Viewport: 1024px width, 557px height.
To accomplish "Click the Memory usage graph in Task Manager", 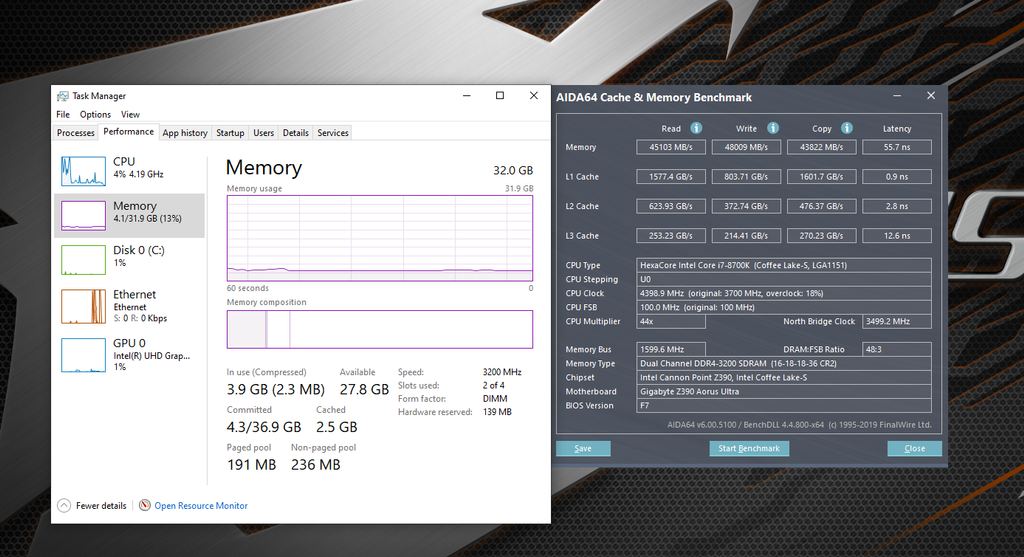I will coord(380,238).
